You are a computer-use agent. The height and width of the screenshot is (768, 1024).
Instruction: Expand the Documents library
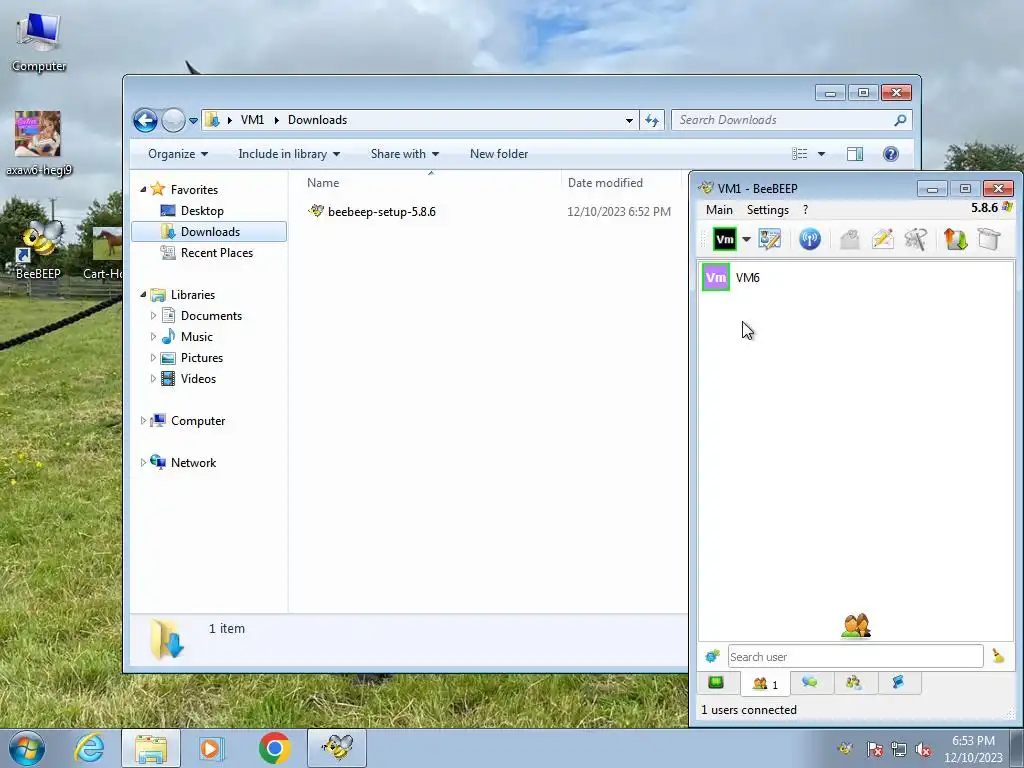coord(153,316)
